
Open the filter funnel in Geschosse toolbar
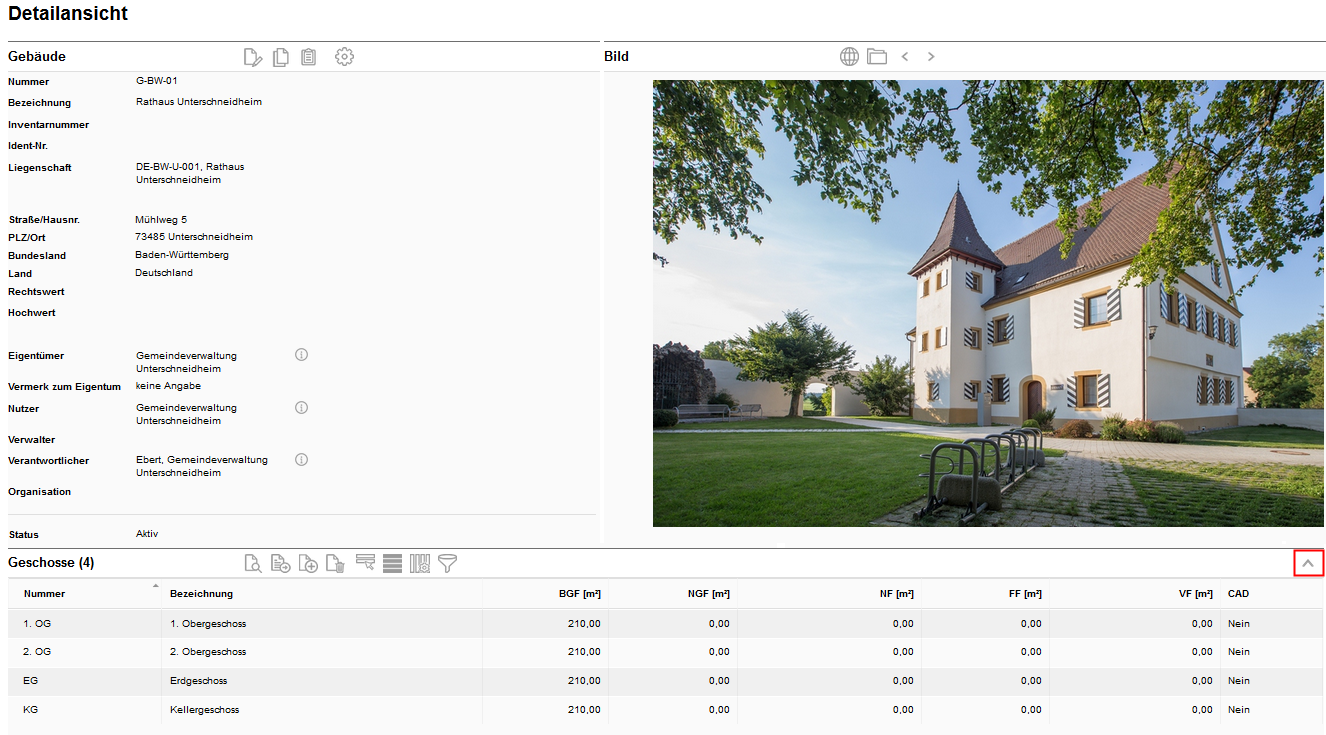(x=447, y=564)
